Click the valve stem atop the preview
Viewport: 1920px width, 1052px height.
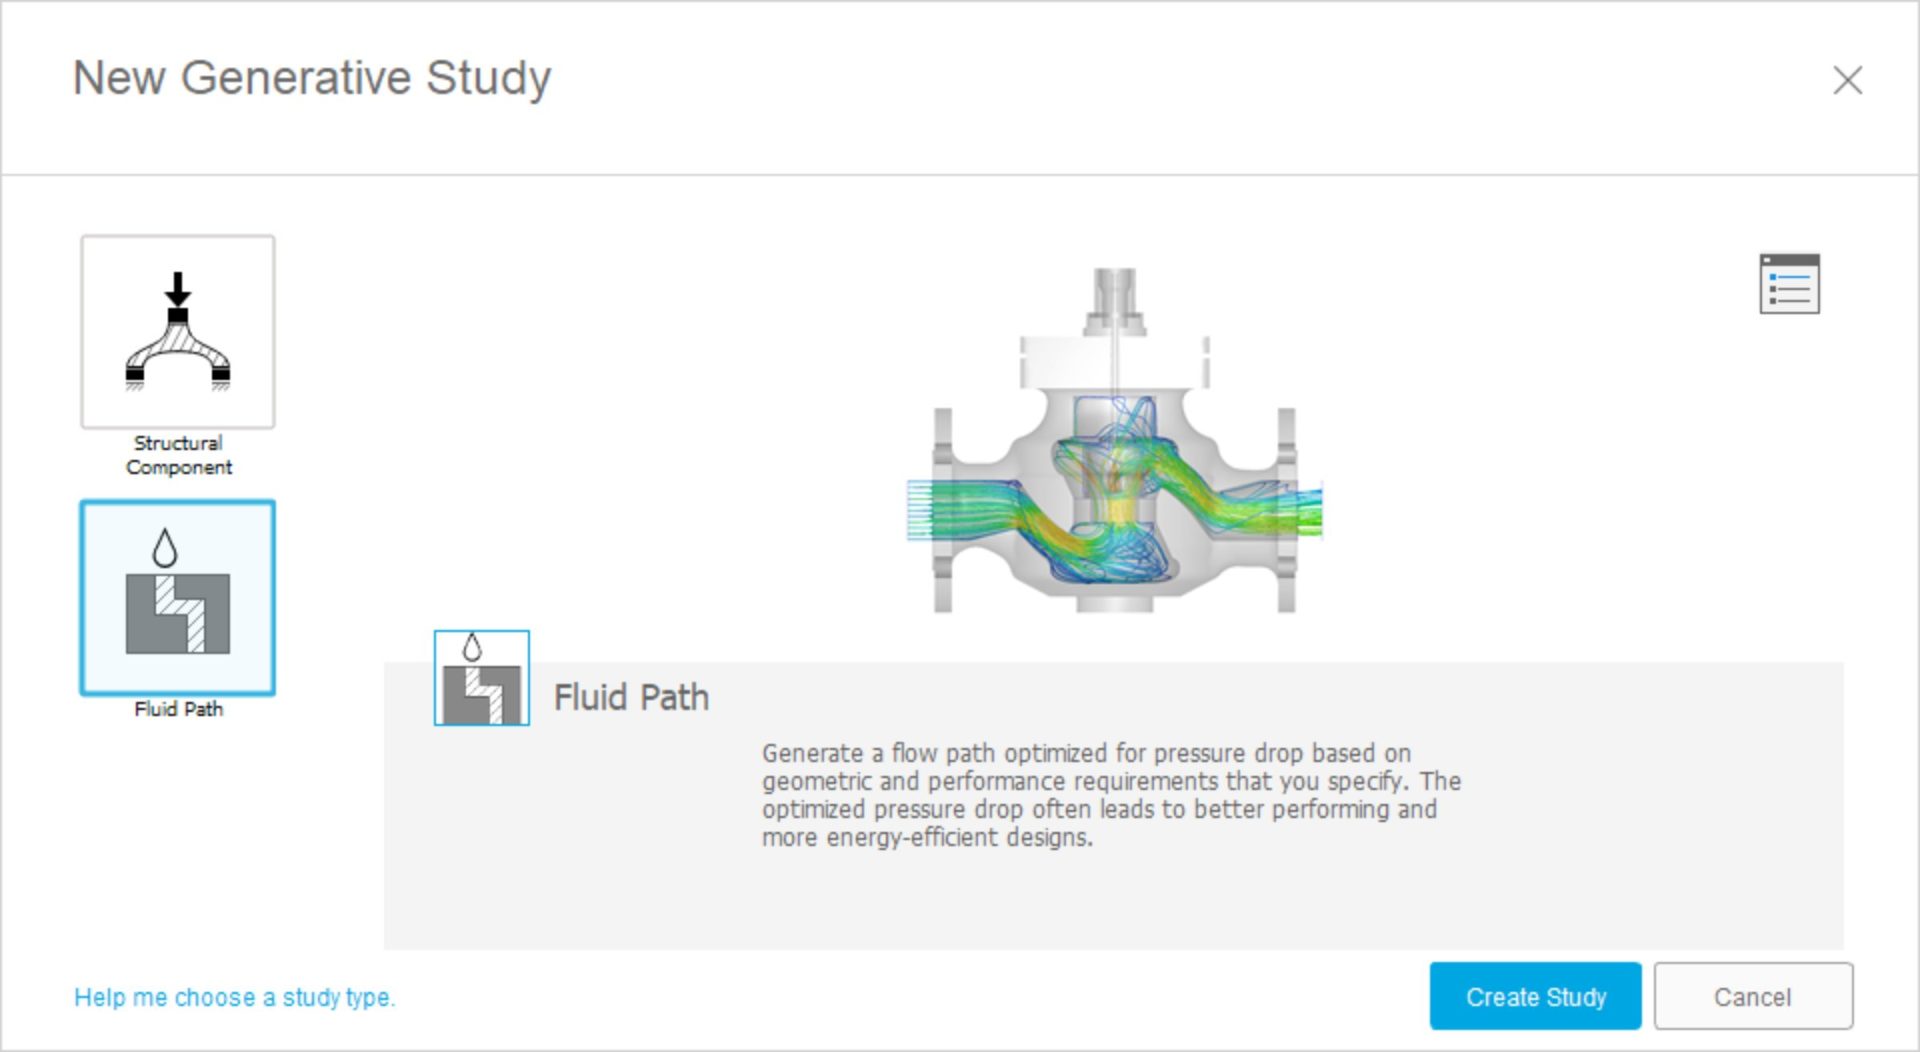pyautogui.click(x=1114, y=298)
